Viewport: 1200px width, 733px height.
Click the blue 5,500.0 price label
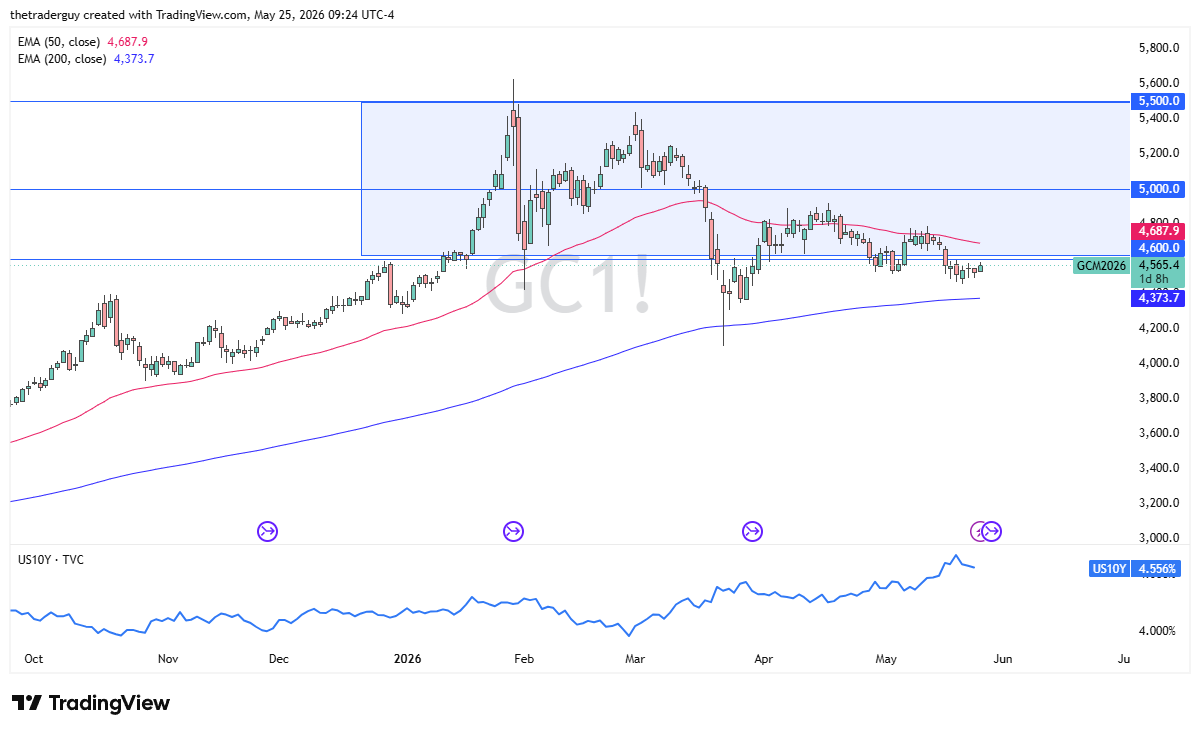coord(1158,101)
